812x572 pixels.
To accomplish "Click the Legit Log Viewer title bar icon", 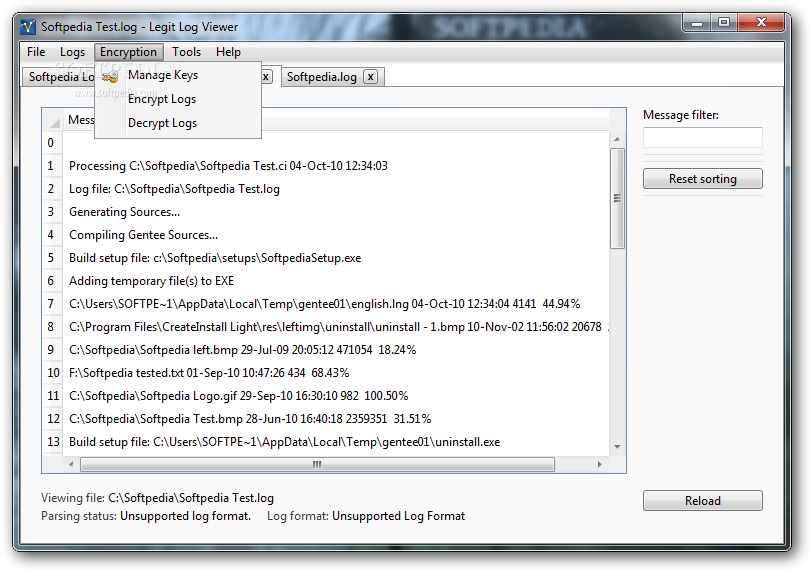I will [28, 26].
